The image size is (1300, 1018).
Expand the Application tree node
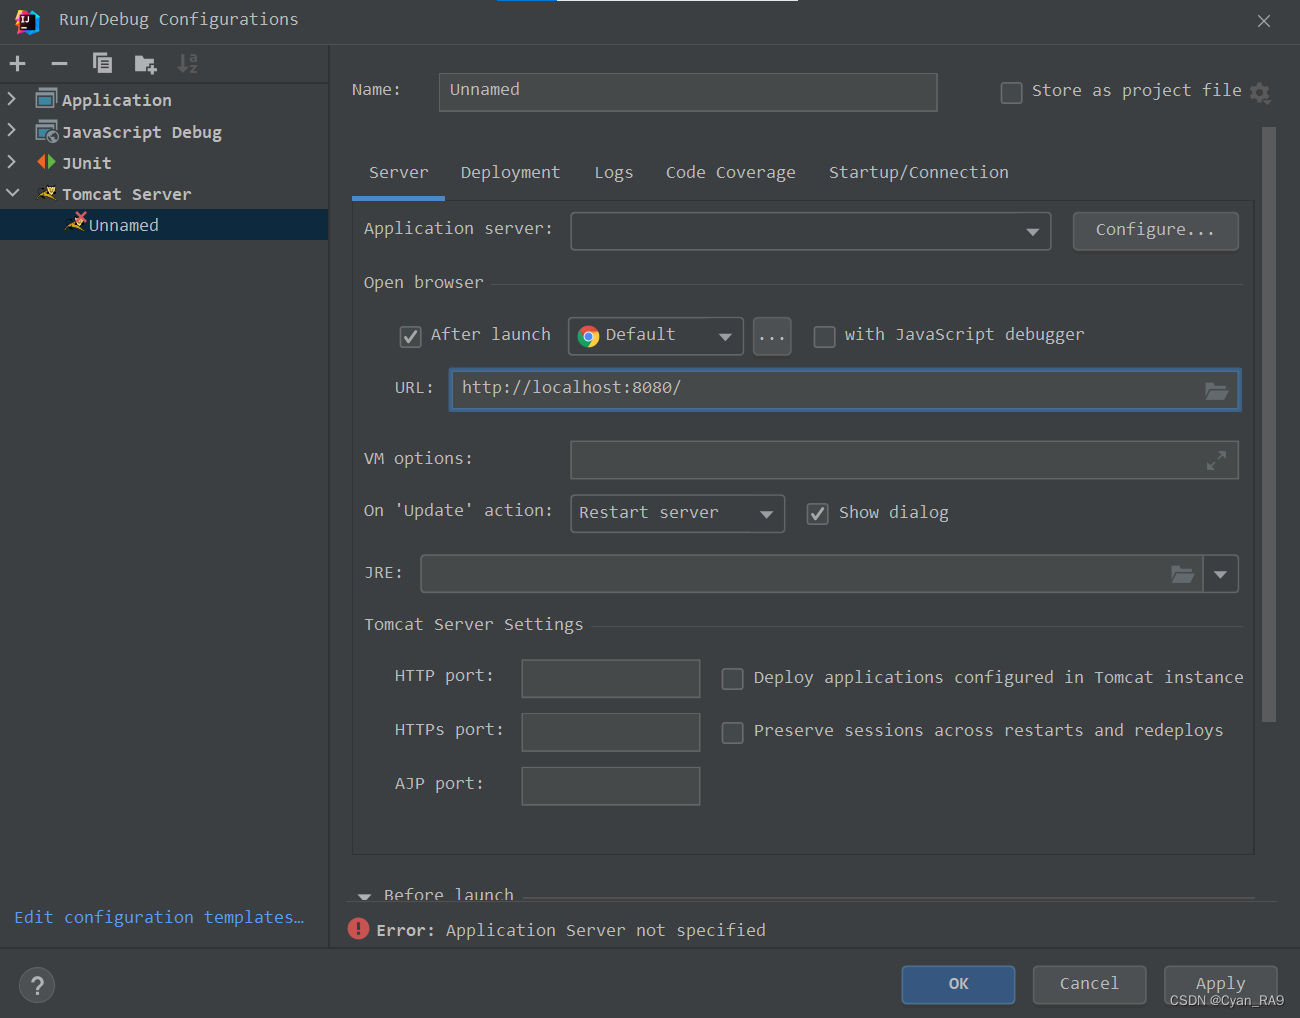pos(12,99)
